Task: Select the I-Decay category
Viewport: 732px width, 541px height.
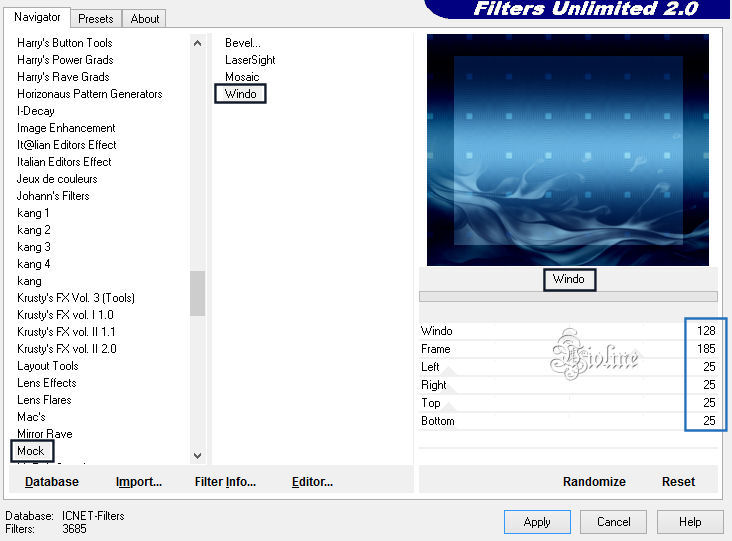Action: pos(36,111)
